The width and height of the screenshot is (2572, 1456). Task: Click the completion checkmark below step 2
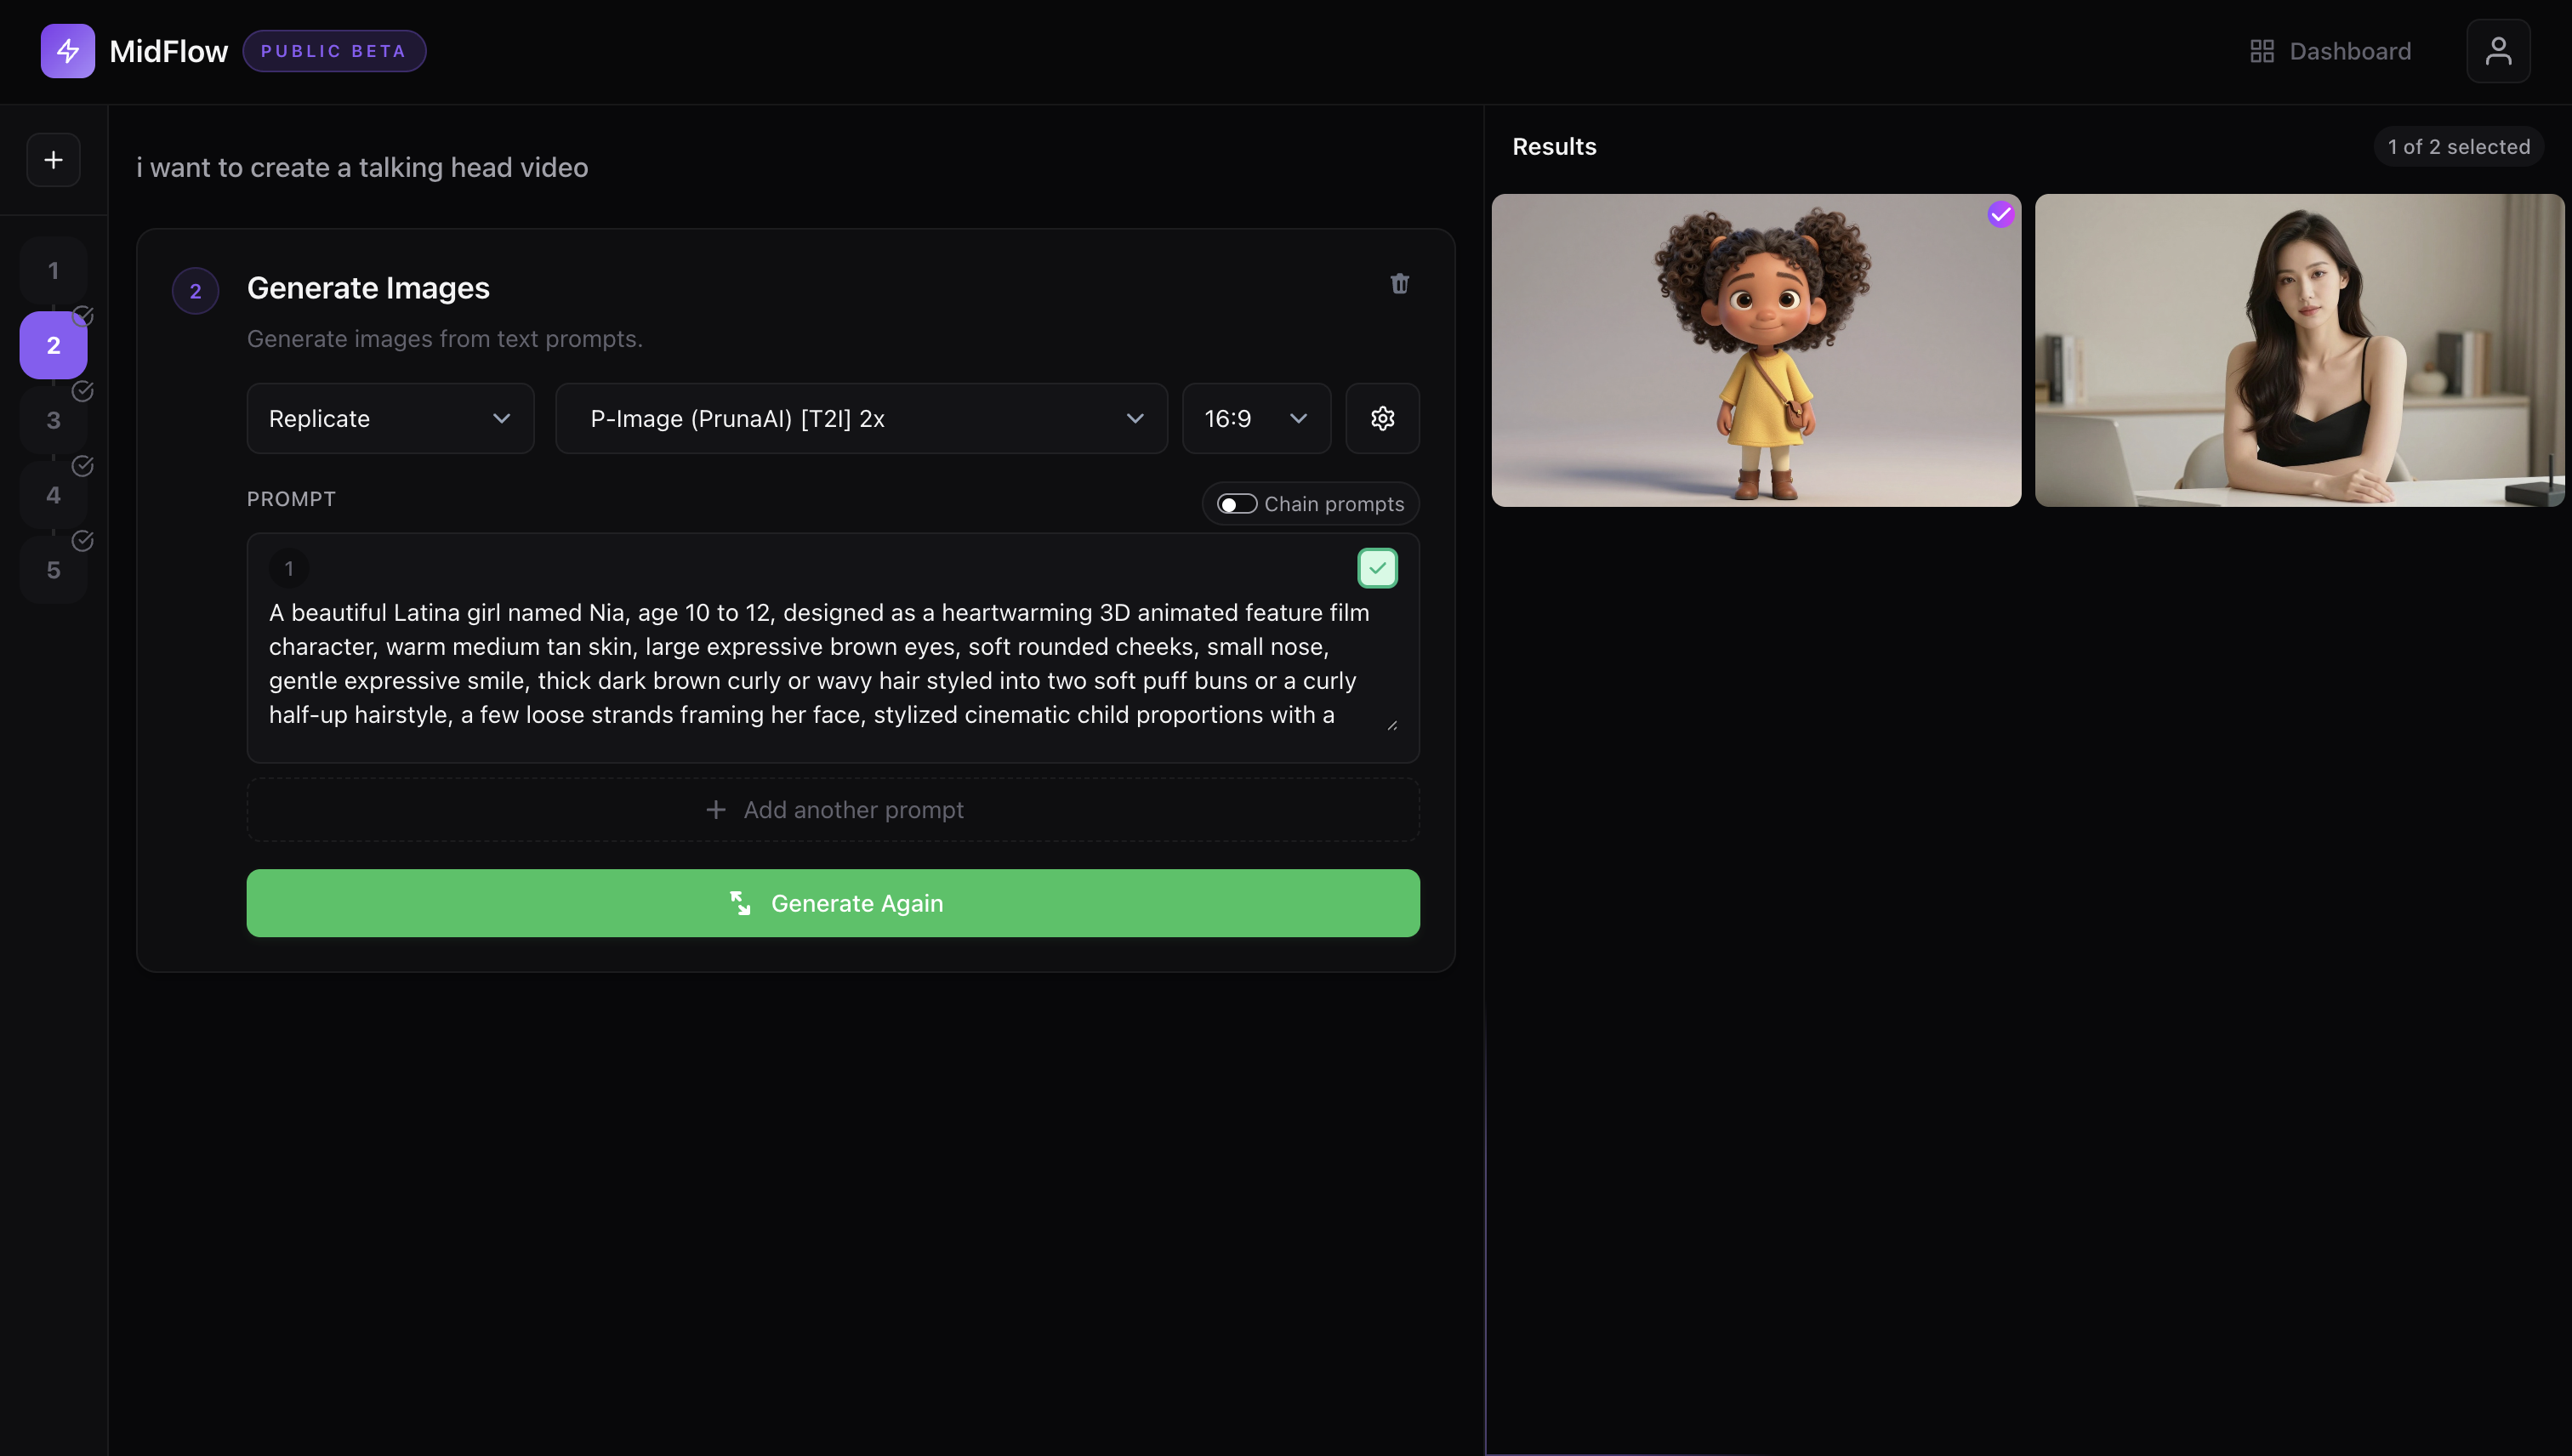click(x=83, y=391)
